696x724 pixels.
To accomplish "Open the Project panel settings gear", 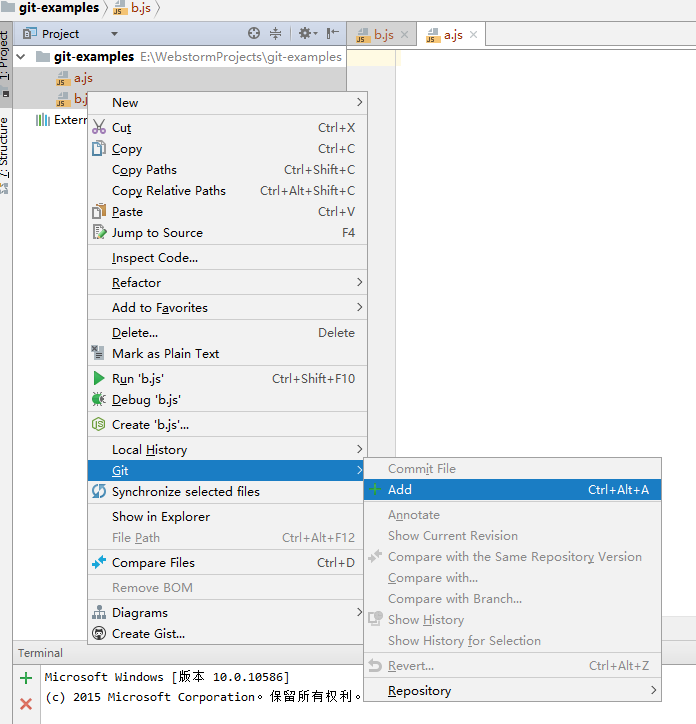I will pyautogui.click(x=306, y=34).
